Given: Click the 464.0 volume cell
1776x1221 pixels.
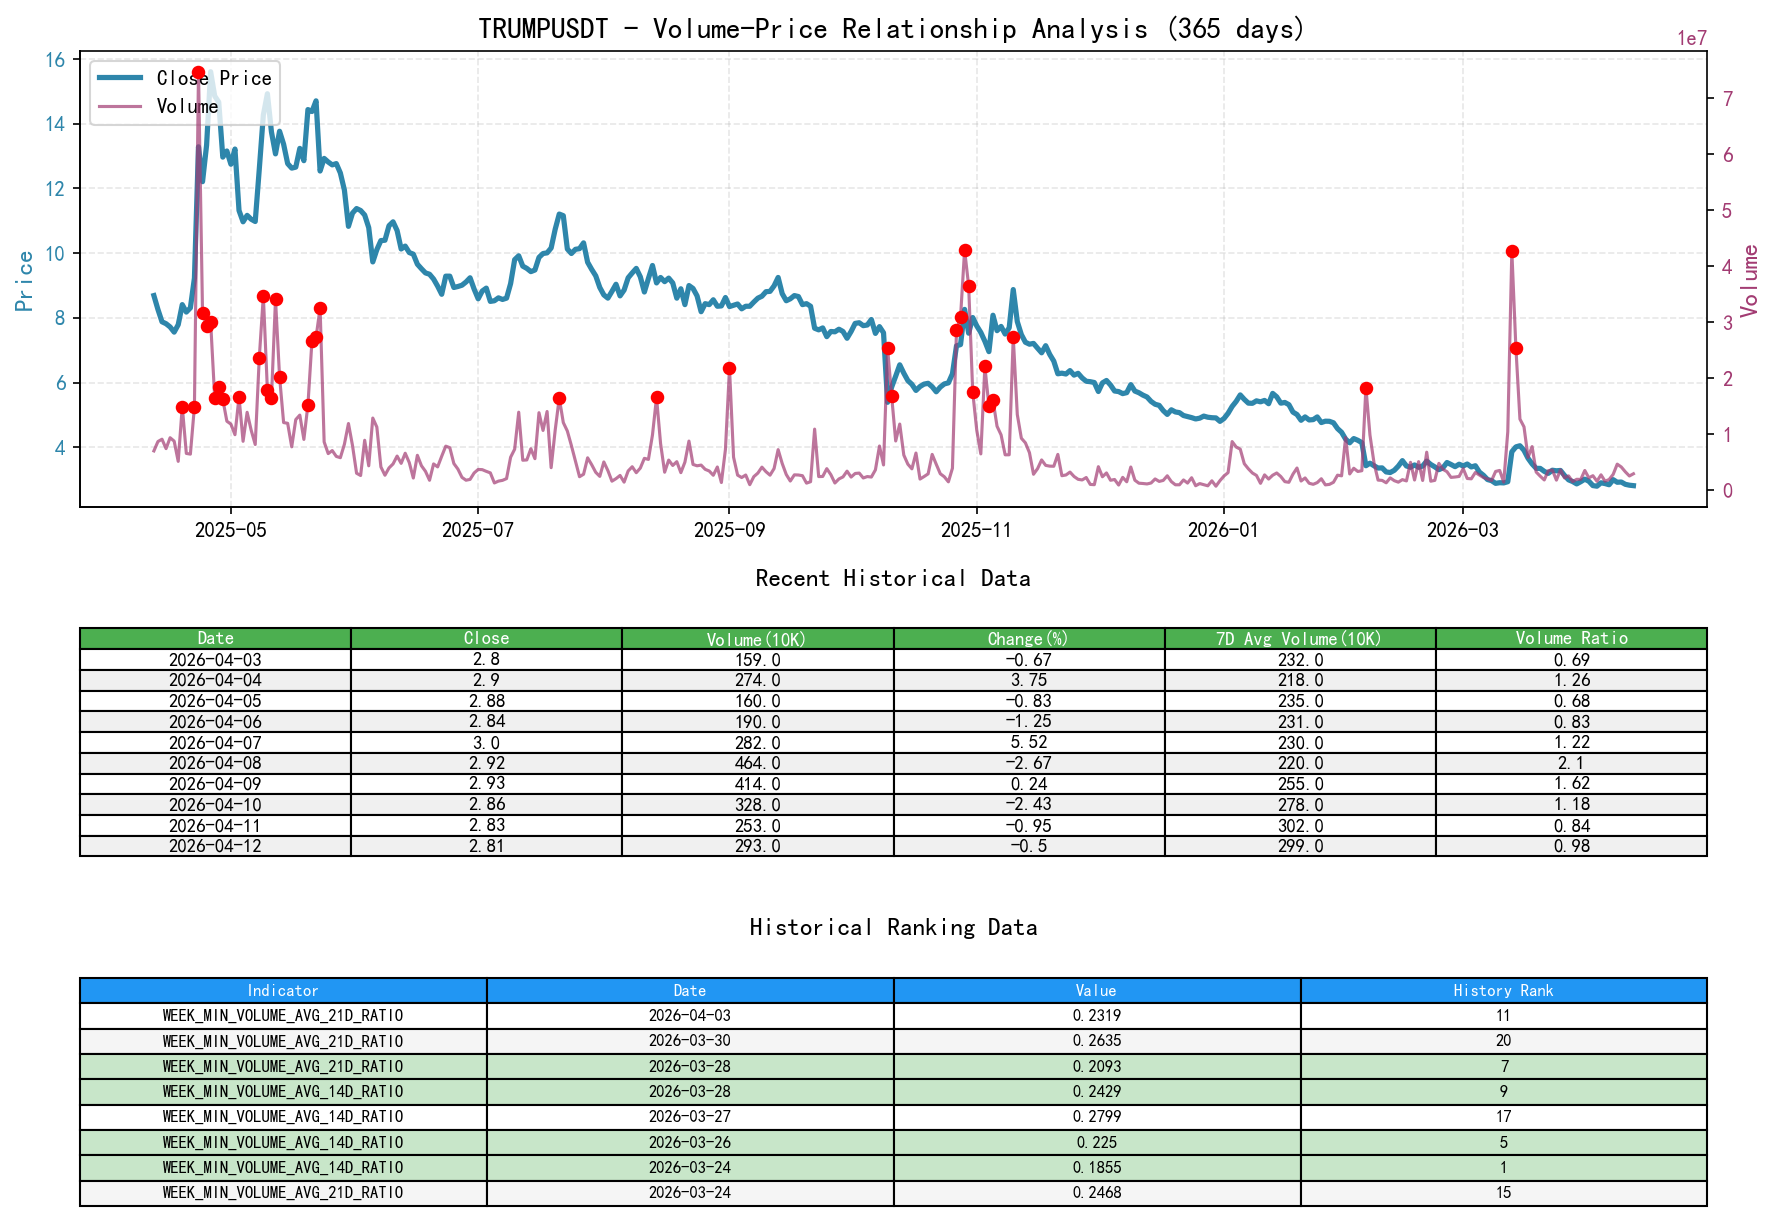Looking at the screenshot, I should click(758, 763).
